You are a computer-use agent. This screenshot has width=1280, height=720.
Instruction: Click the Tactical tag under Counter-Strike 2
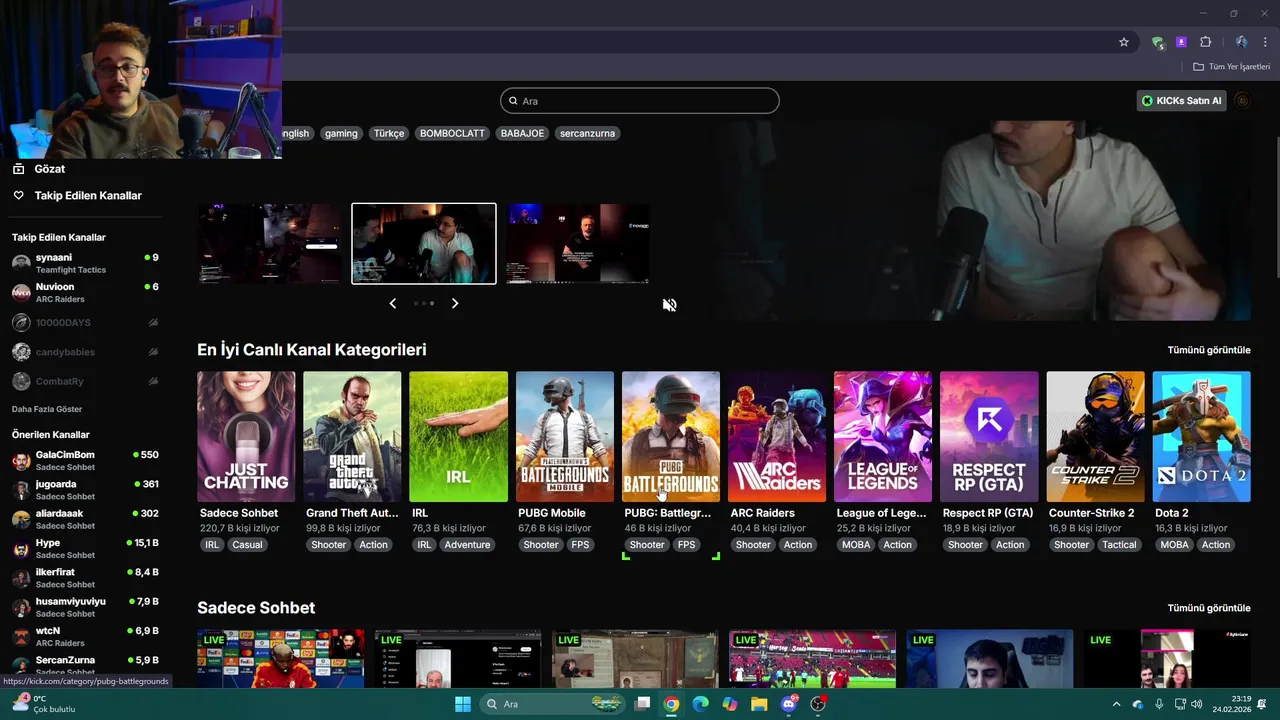pos(1119,545)
